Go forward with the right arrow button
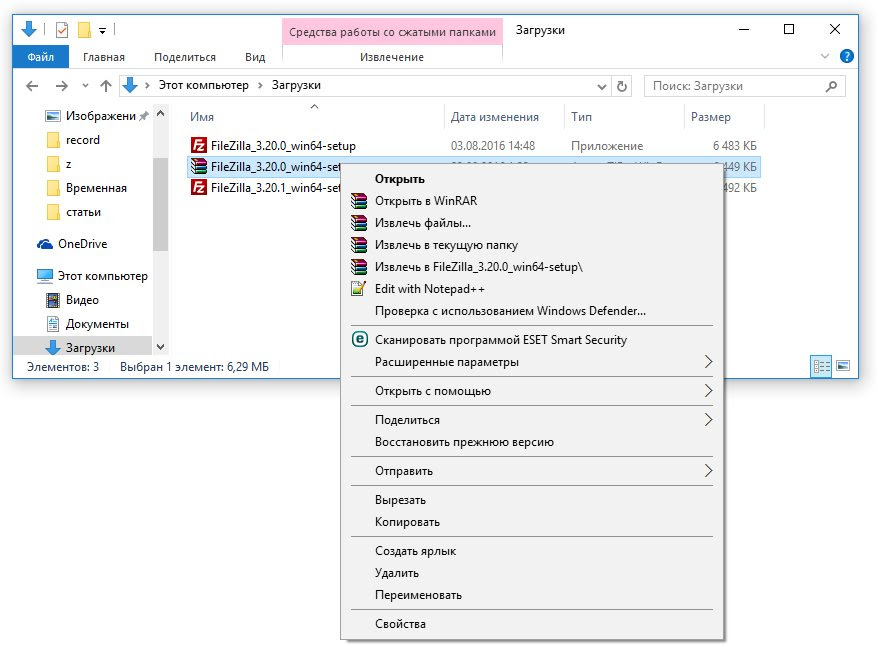The height and width of the screenshot is (647, 877). point(62,86)
